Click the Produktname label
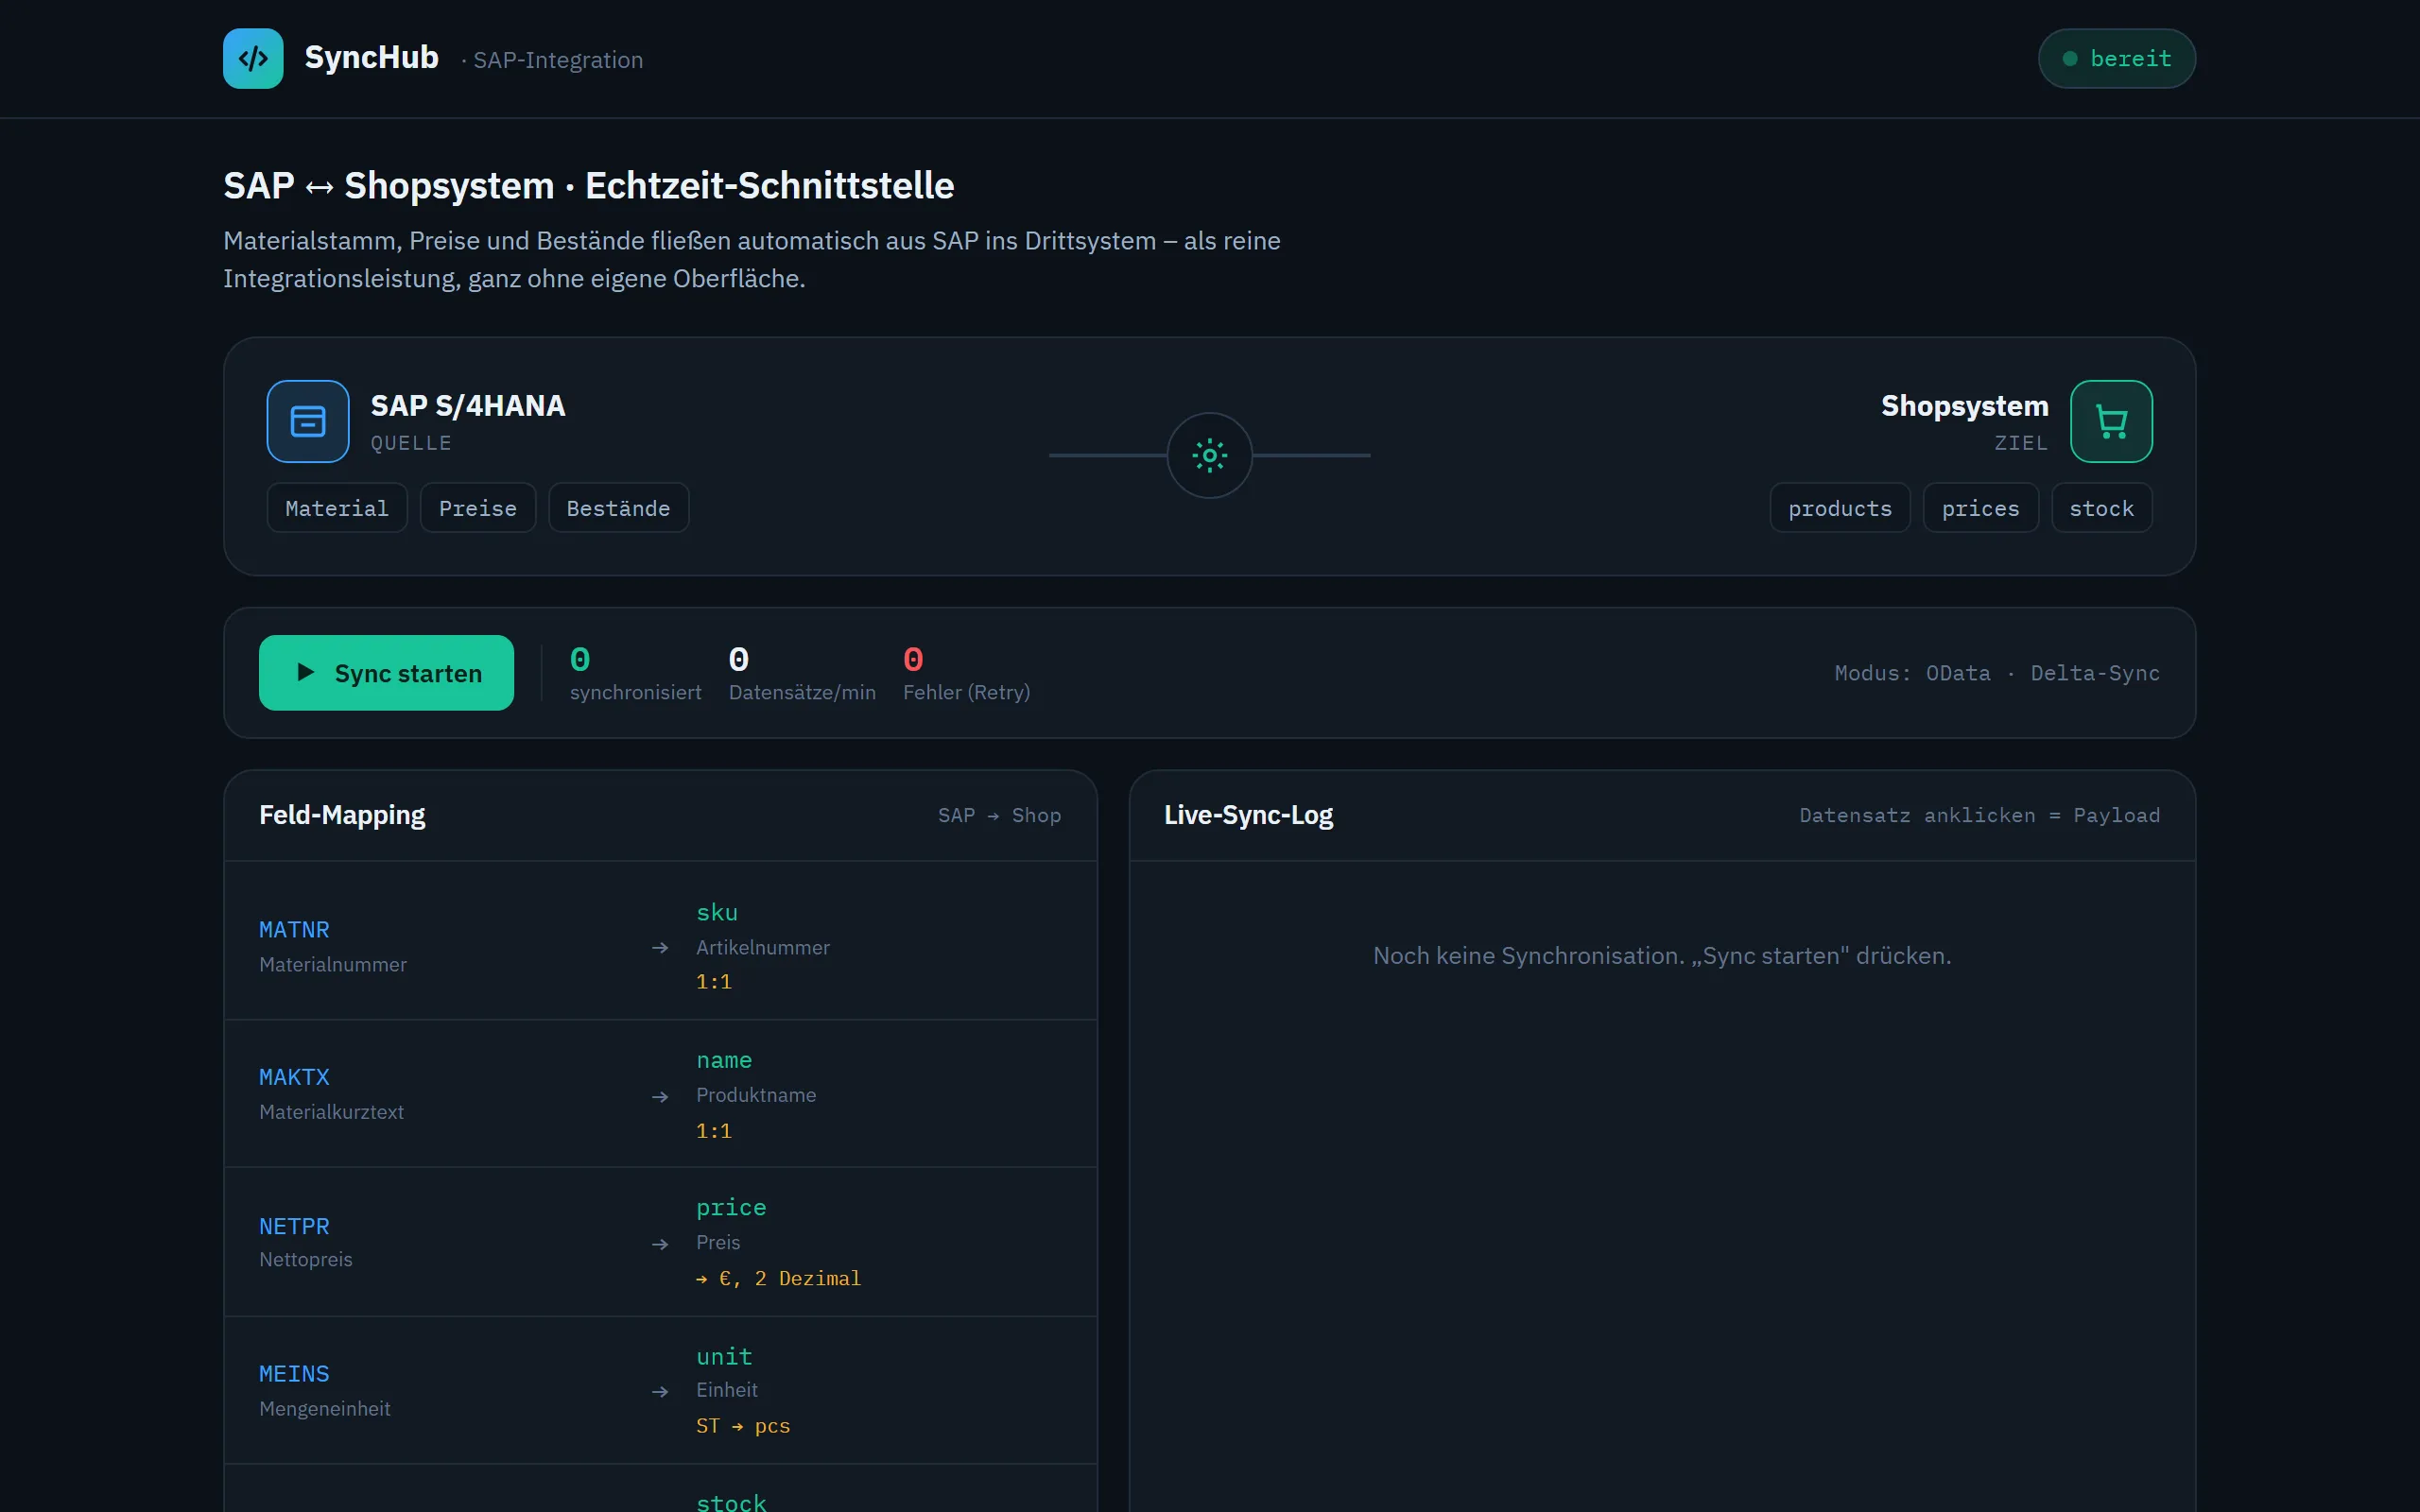 [756, 1095]
